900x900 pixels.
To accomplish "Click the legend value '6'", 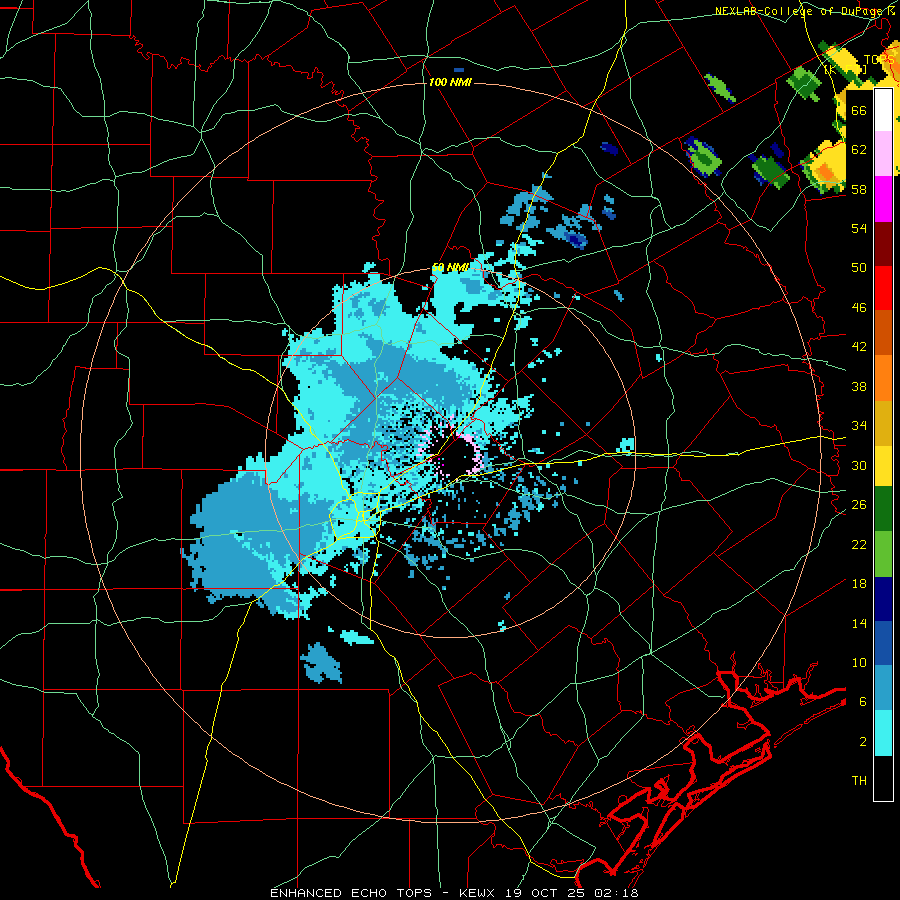I will coord(863,702).
